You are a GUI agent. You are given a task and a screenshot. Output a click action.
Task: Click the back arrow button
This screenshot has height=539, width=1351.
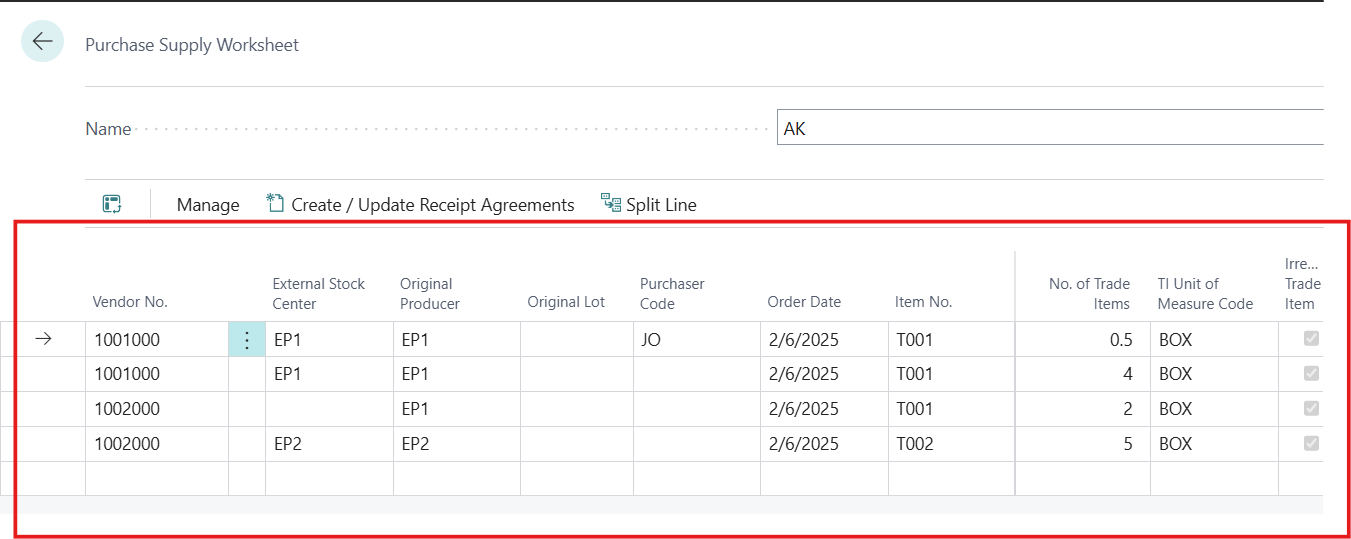tap(42, 42)
